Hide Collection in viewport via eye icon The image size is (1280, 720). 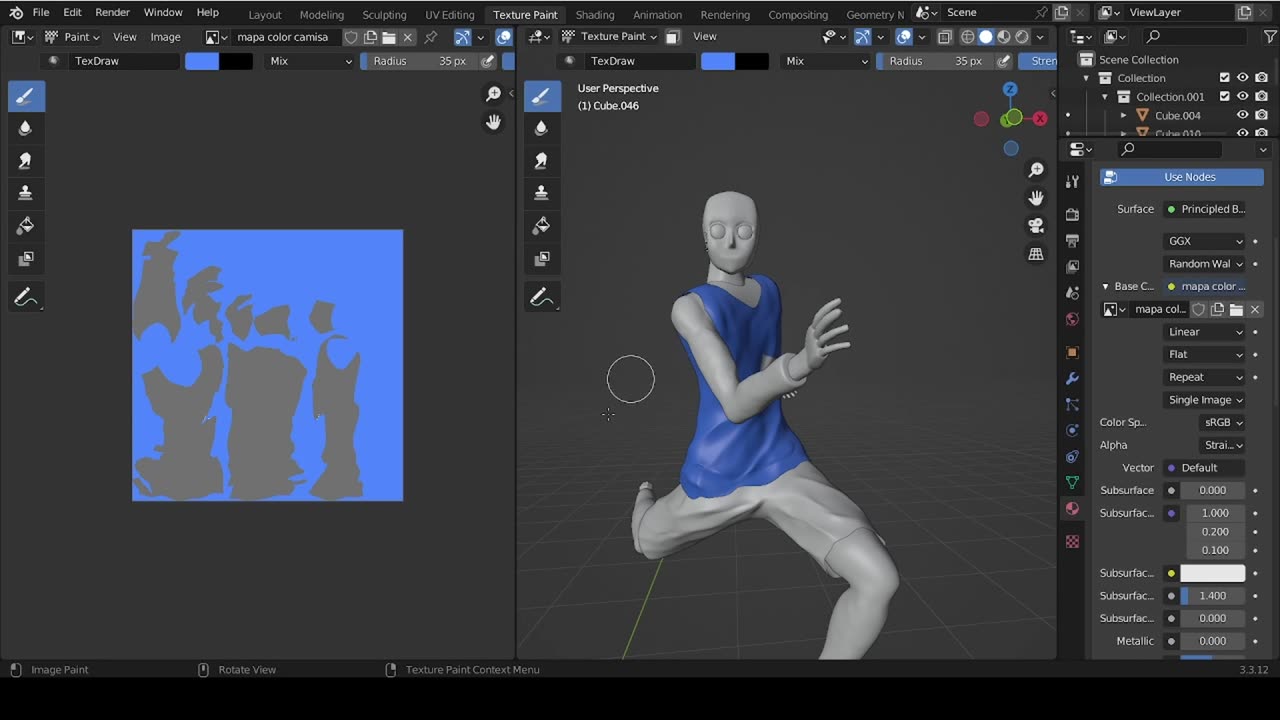1243,78
